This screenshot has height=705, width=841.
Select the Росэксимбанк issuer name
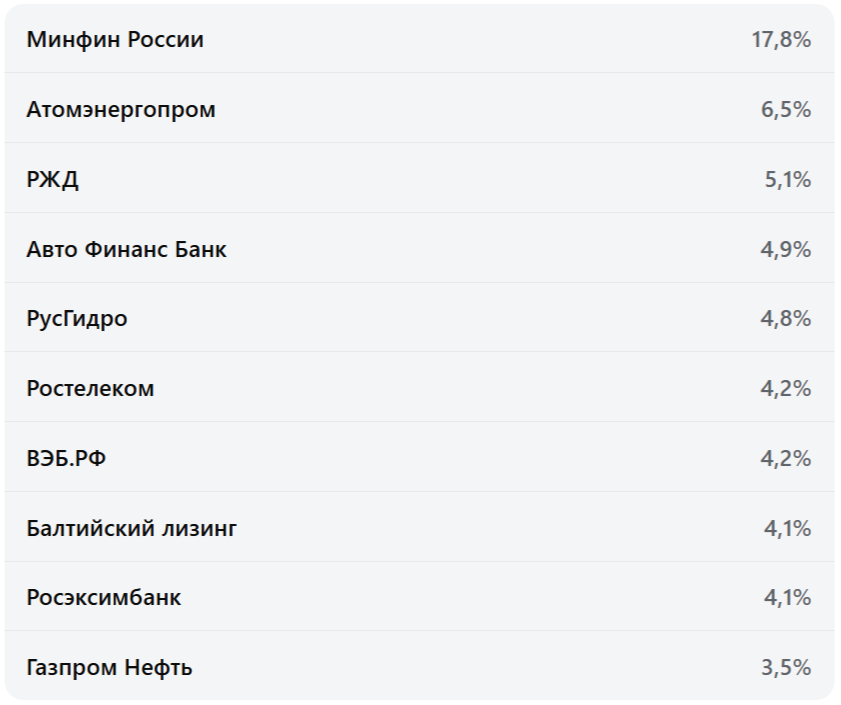[x=104, y=598]
